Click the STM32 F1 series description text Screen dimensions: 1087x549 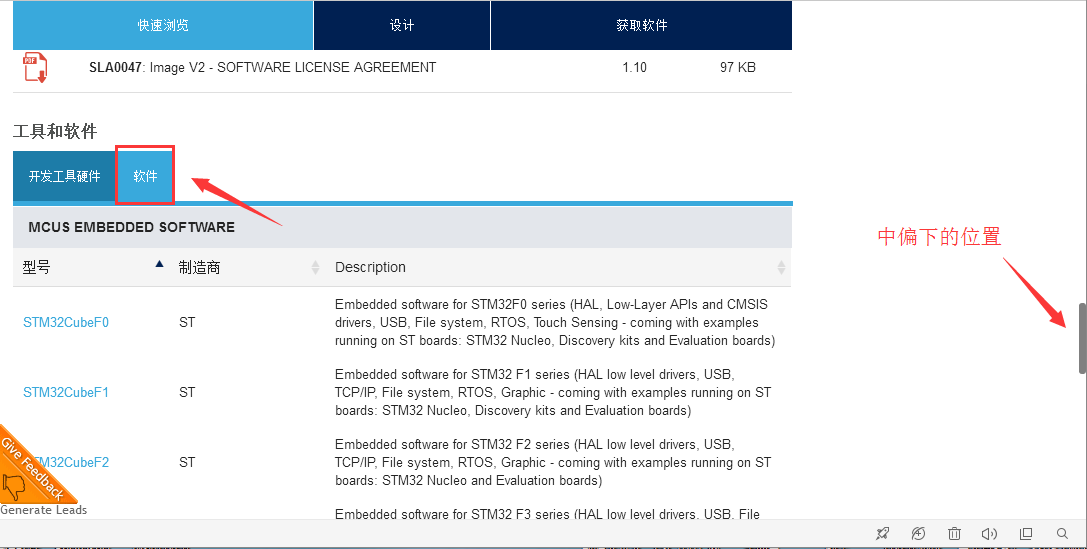click(x=553, y=392)
